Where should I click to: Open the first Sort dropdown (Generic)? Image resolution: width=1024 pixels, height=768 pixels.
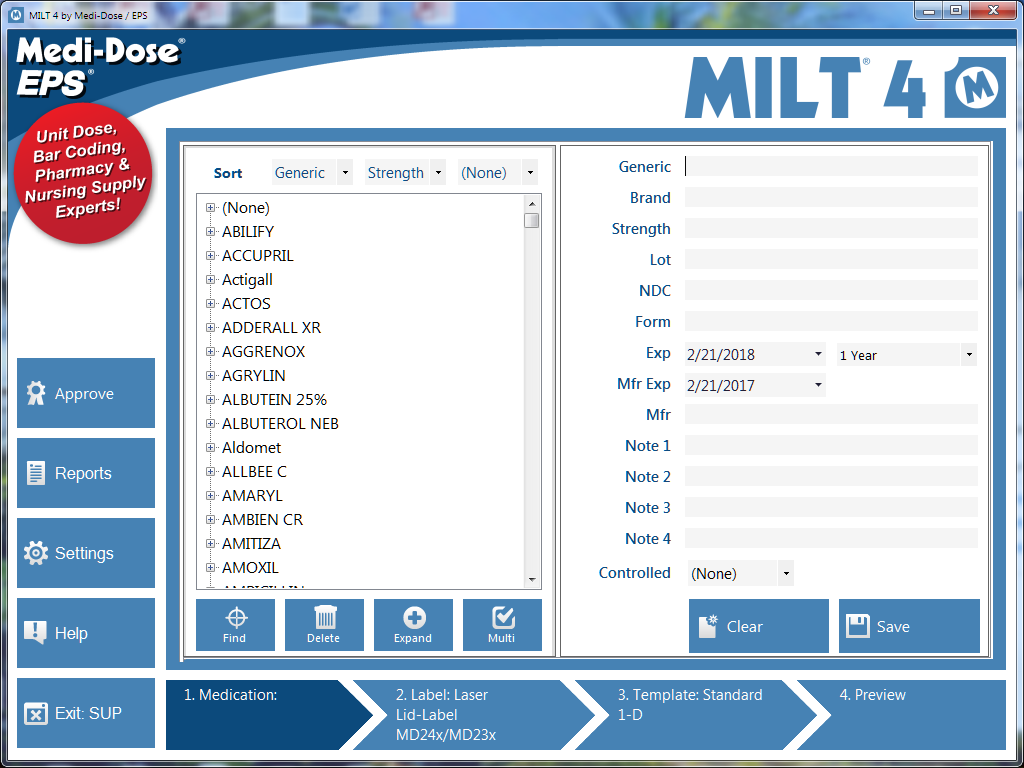(345, 173)
